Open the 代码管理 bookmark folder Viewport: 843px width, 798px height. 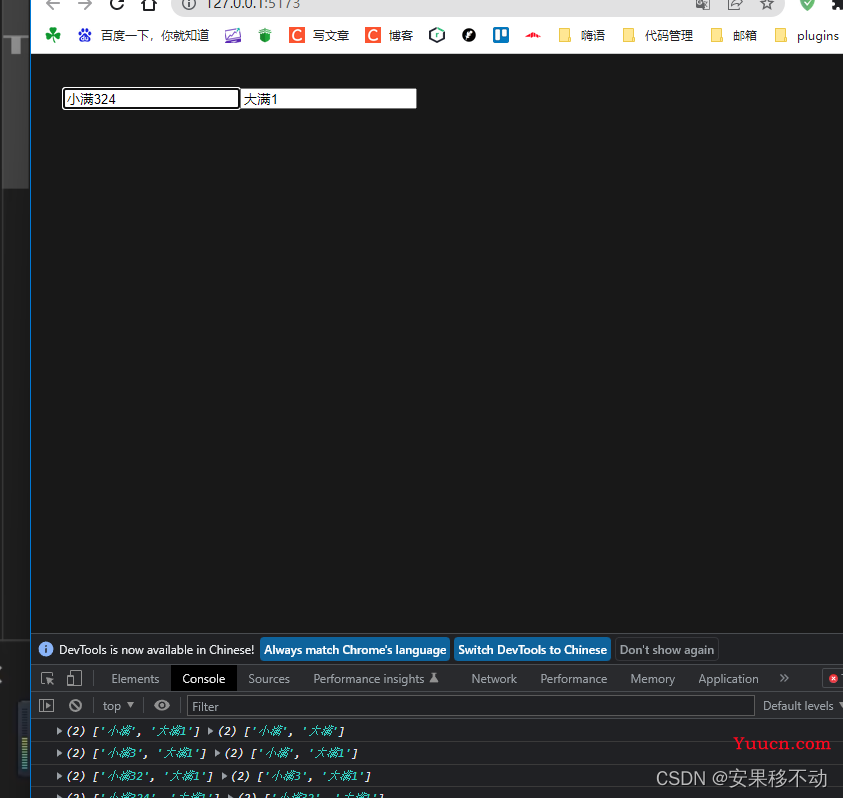(658, 35)
